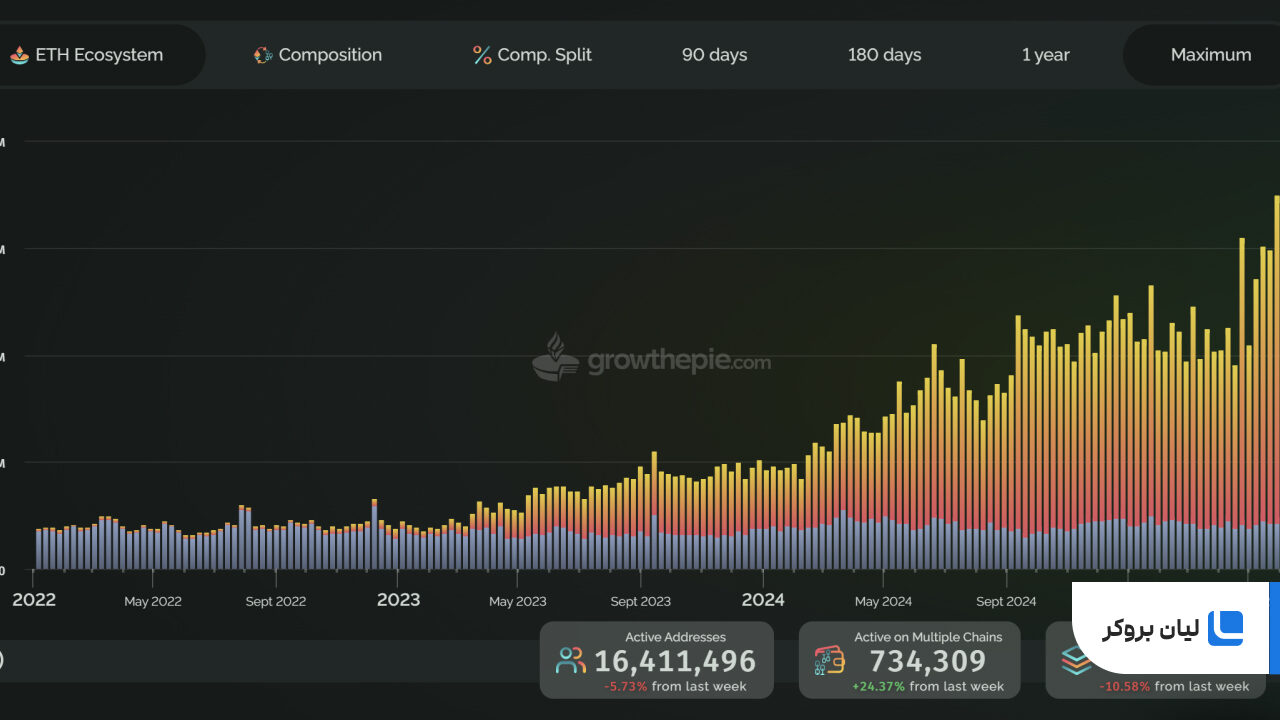Click the Comp. Split percent icon
The image size is (1281, 720).
(482, 55)
